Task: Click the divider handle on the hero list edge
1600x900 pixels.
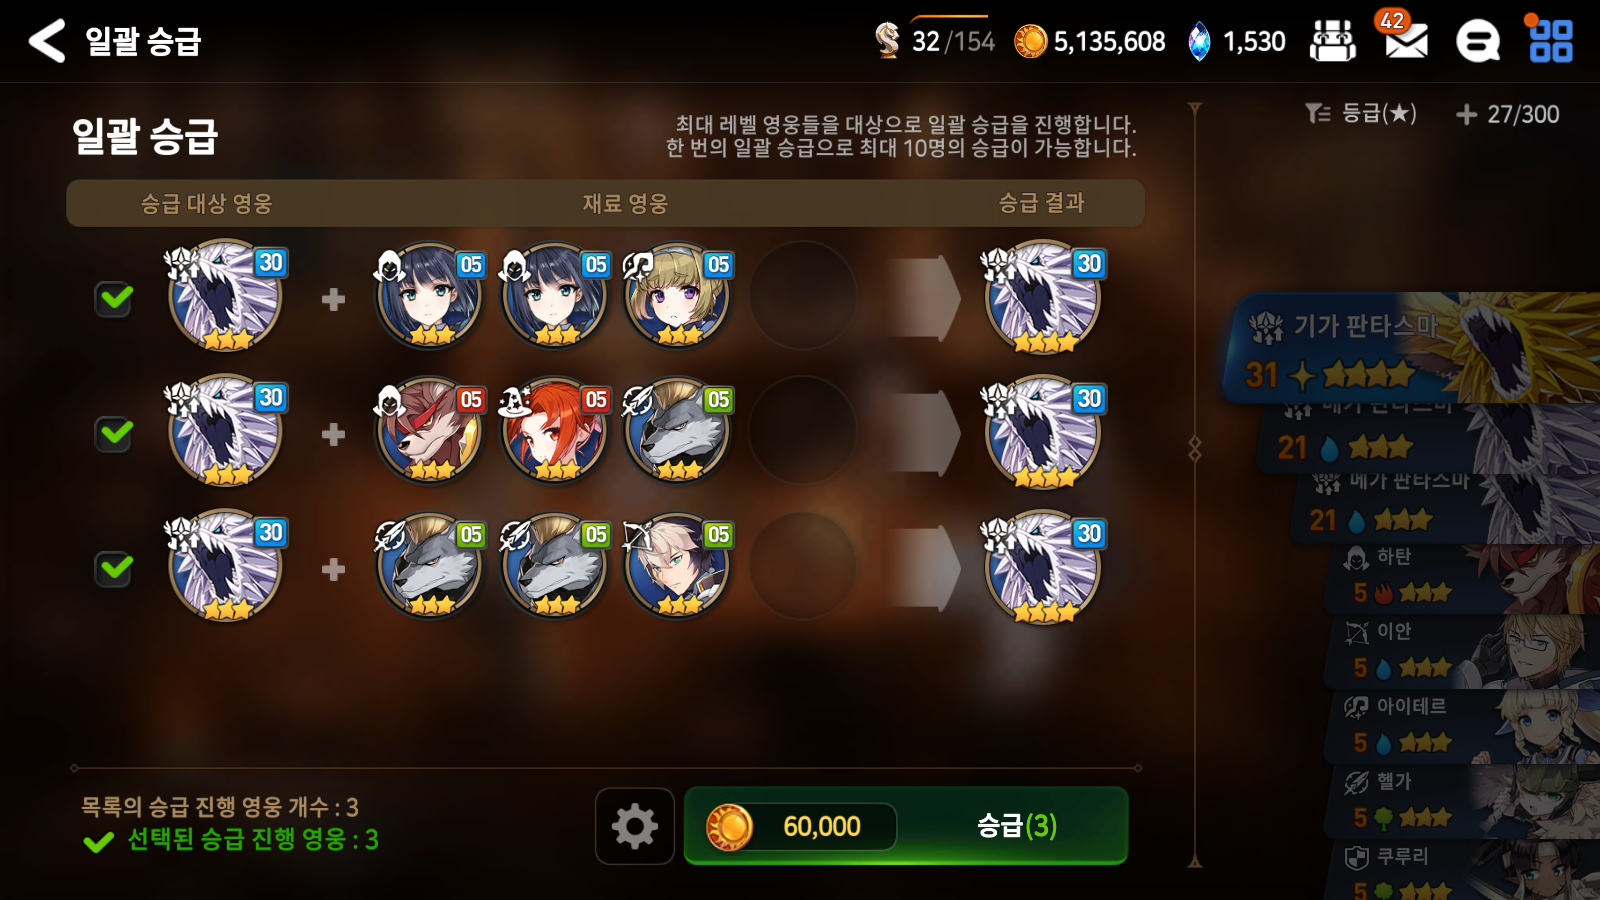Action: click(1195, 448)
